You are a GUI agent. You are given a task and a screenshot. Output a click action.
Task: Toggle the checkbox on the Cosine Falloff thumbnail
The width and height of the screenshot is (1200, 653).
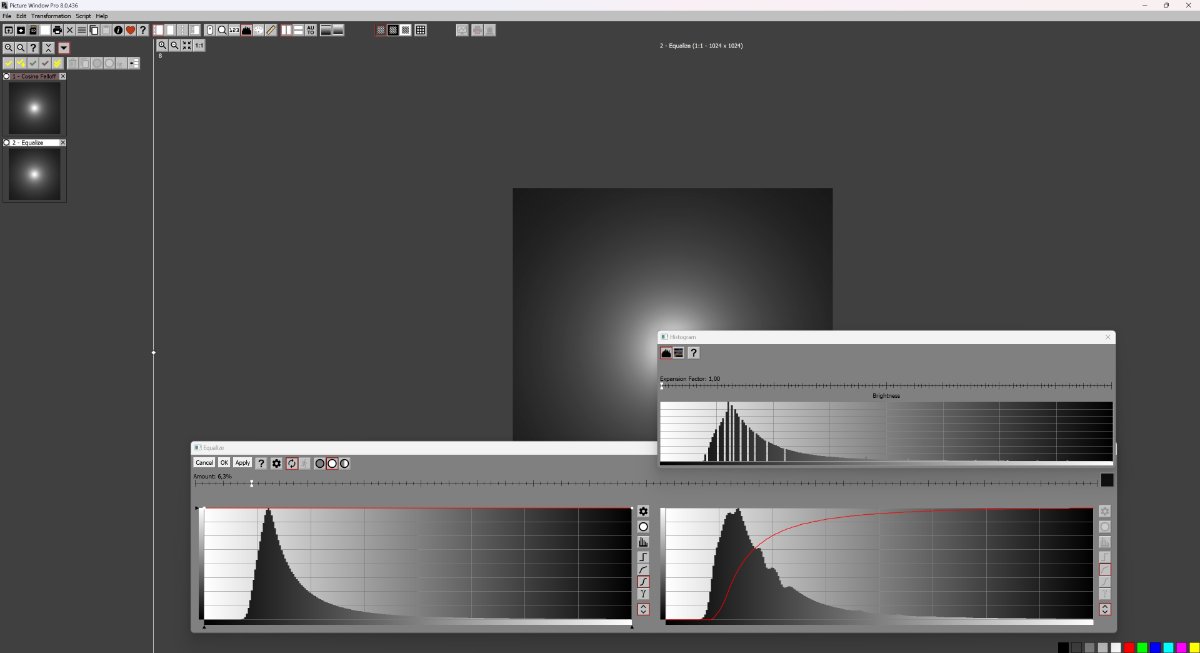(x=6, y=76)
